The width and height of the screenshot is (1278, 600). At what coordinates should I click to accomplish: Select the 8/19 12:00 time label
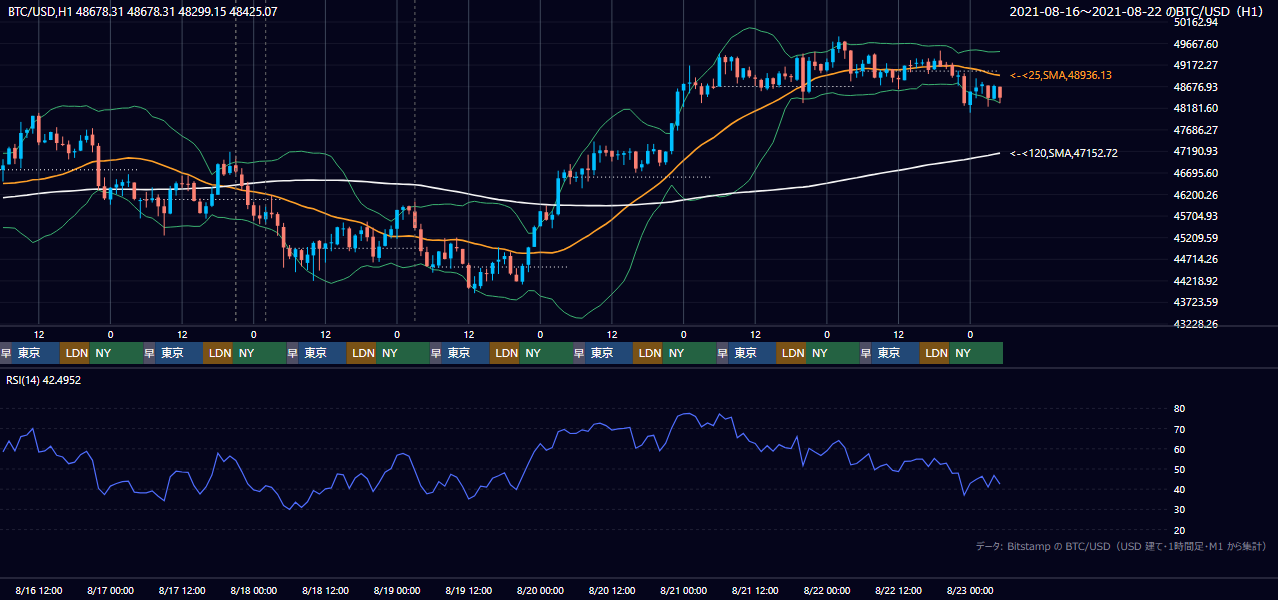click(x=469, y=590)
